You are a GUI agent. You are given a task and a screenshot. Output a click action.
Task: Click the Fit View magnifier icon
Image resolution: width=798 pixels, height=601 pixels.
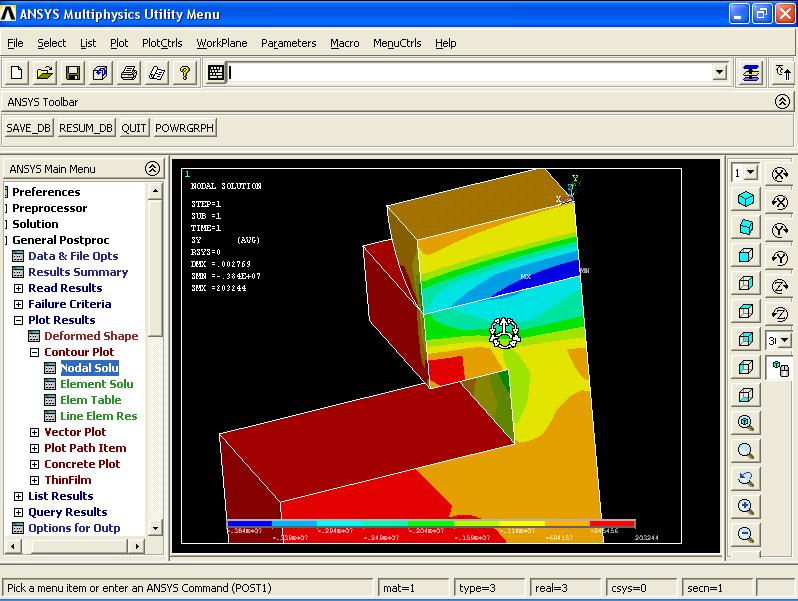coord(746,422)
